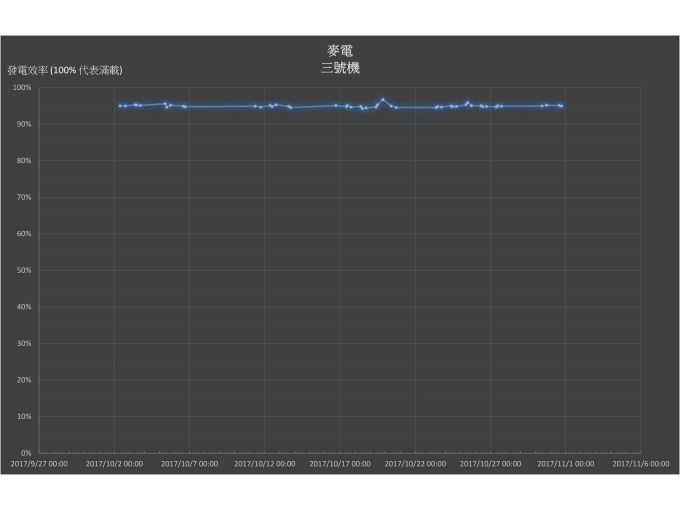
Task: Click the first data point of the line
Action: point(120,106)
